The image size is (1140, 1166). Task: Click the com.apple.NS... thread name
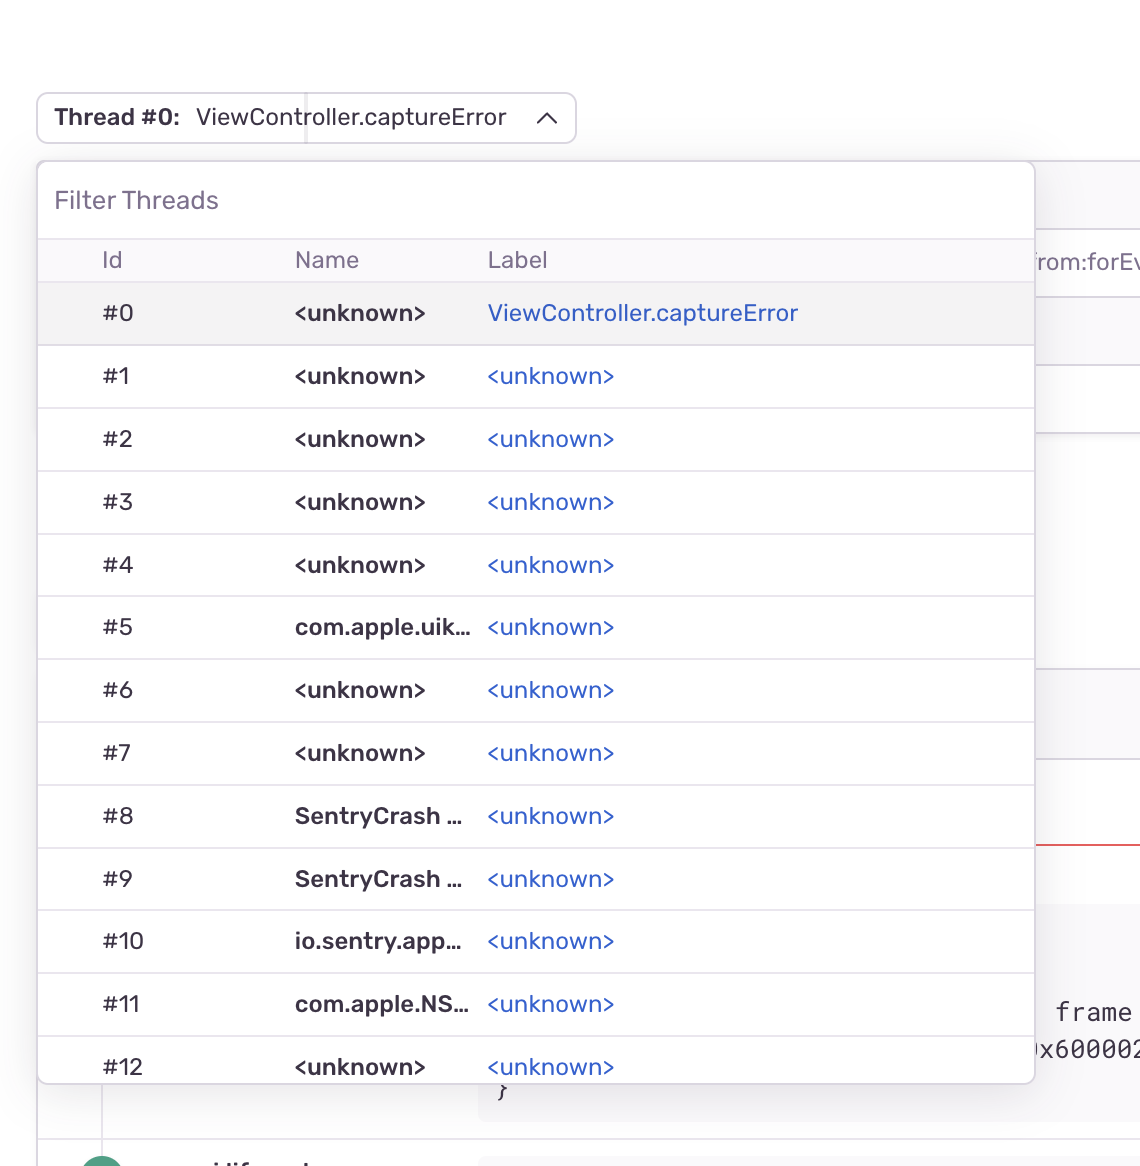381,1005
